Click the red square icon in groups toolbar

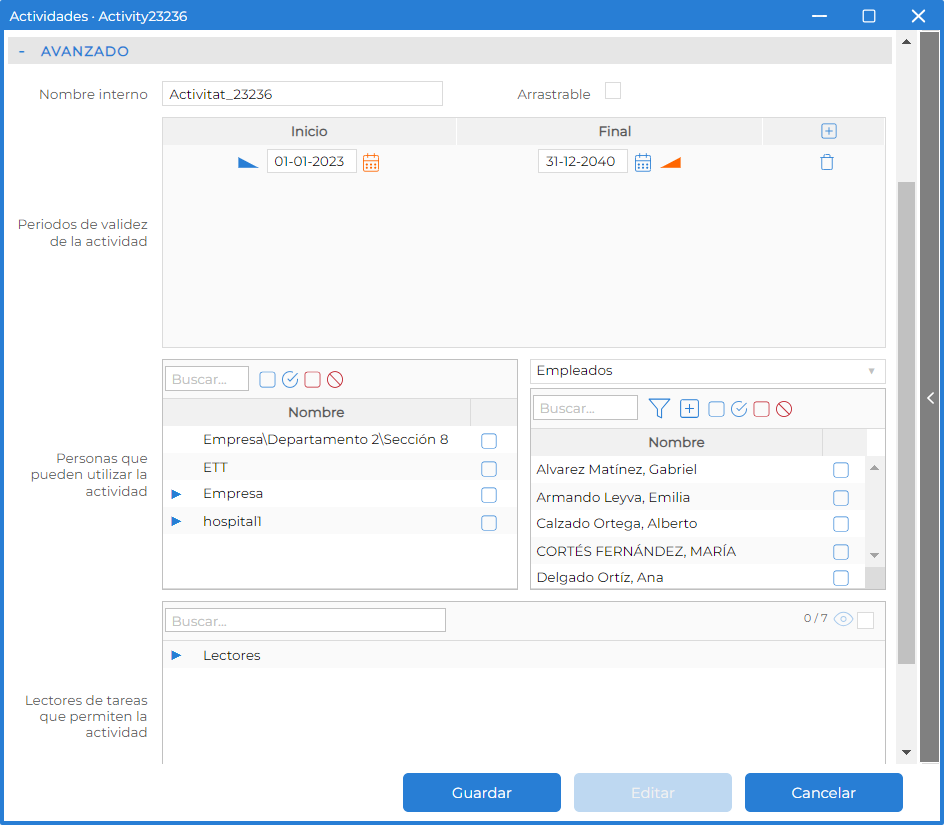pyautogui.click(x=312, y=379)
